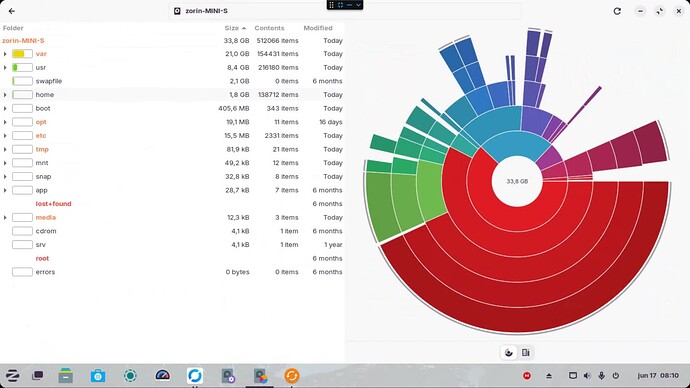Open the green circular app in the taskbar
Screen dimensions: 690x388
130,376
